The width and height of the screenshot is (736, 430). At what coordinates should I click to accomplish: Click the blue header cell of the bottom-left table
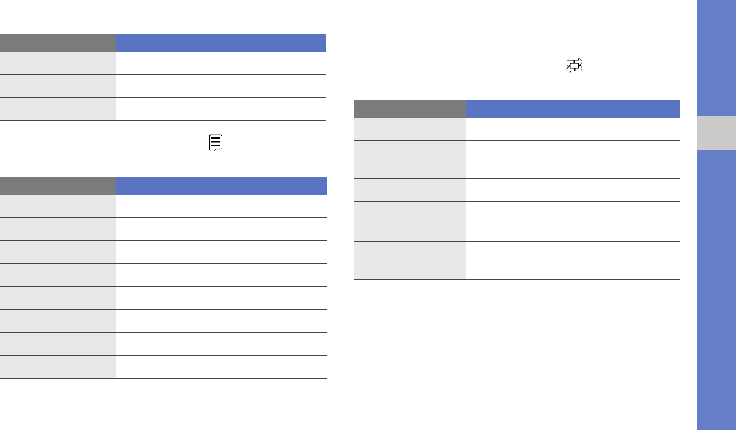click(x=221, y=185)
